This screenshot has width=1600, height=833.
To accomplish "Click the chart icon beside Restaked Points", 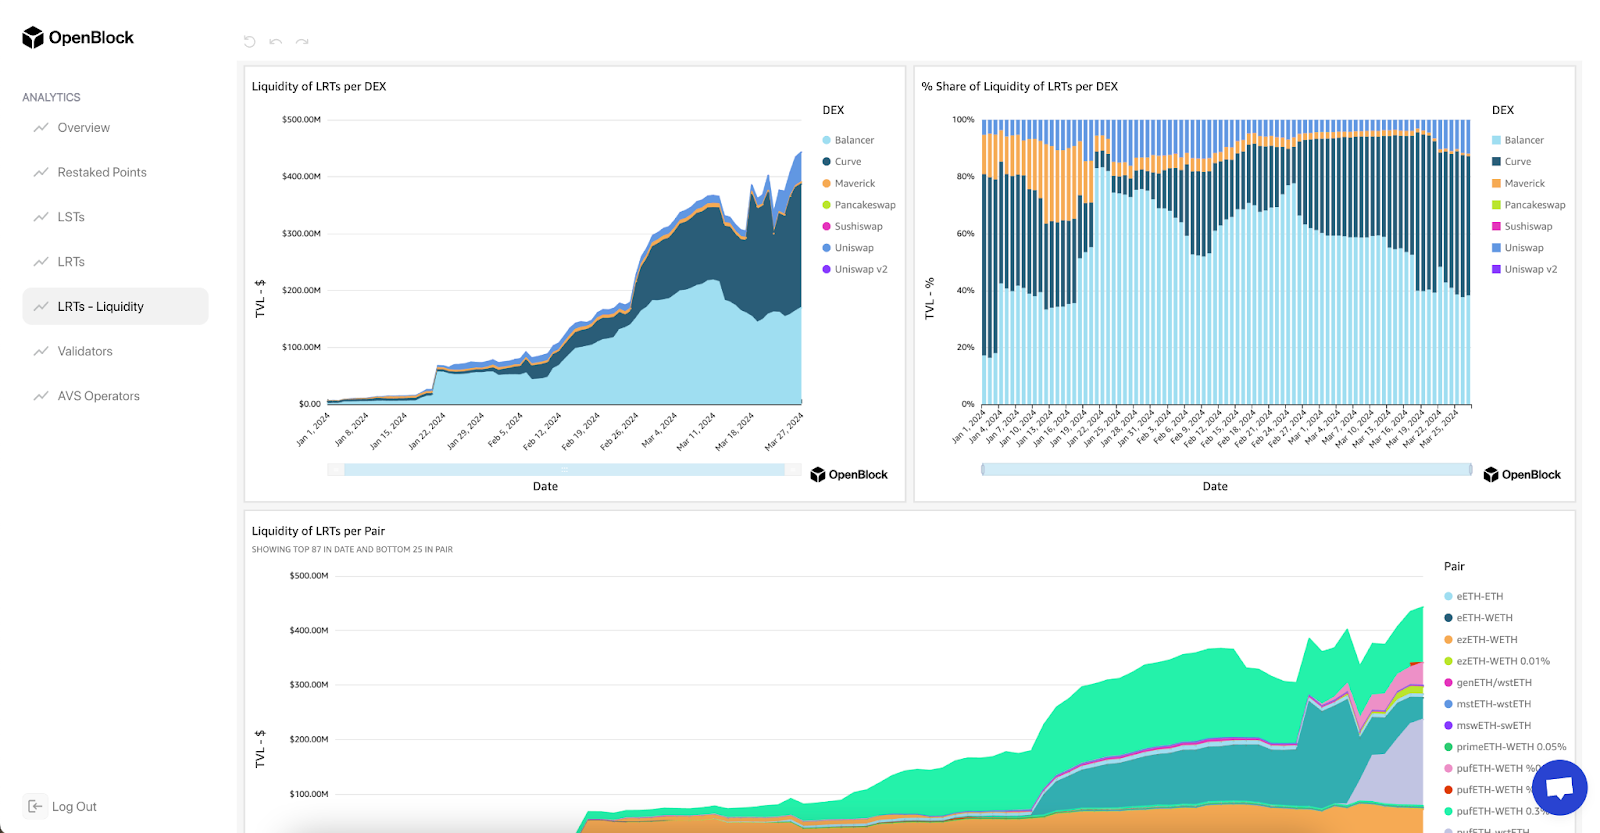I will (41, 172).
